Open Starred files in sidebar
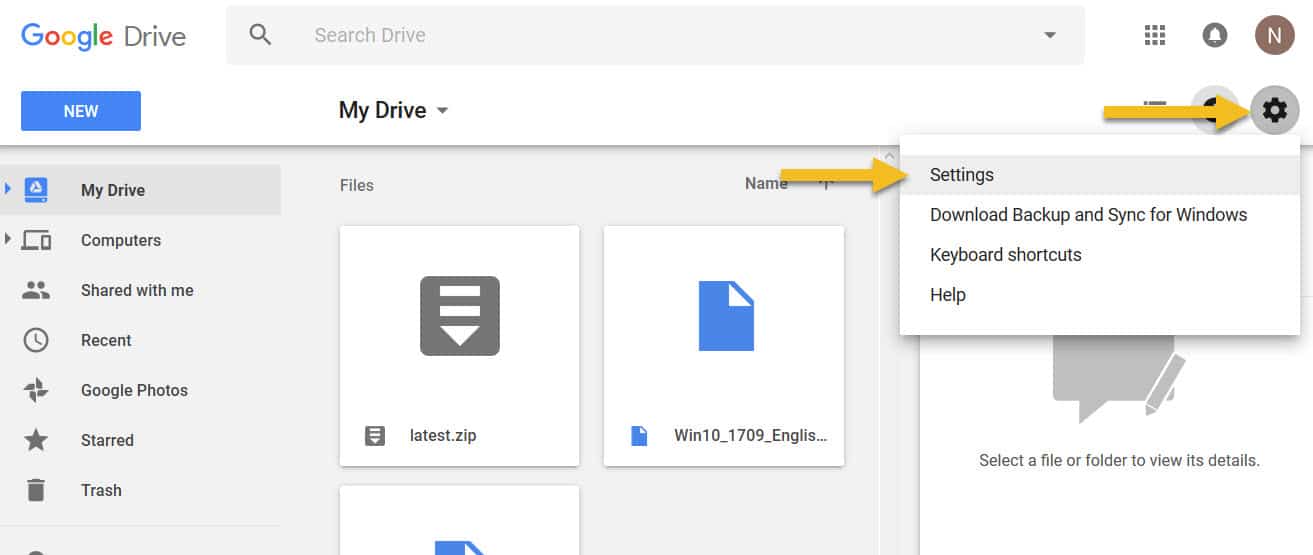Image resolution: width=1313 pixels, height=555 pixels. (x=107, y=440)
